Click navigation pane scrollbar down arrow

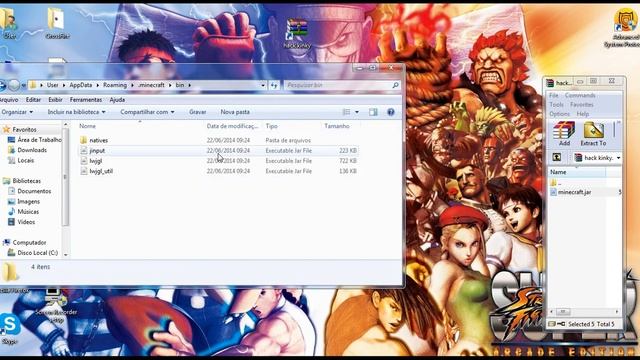pos(66,254)
